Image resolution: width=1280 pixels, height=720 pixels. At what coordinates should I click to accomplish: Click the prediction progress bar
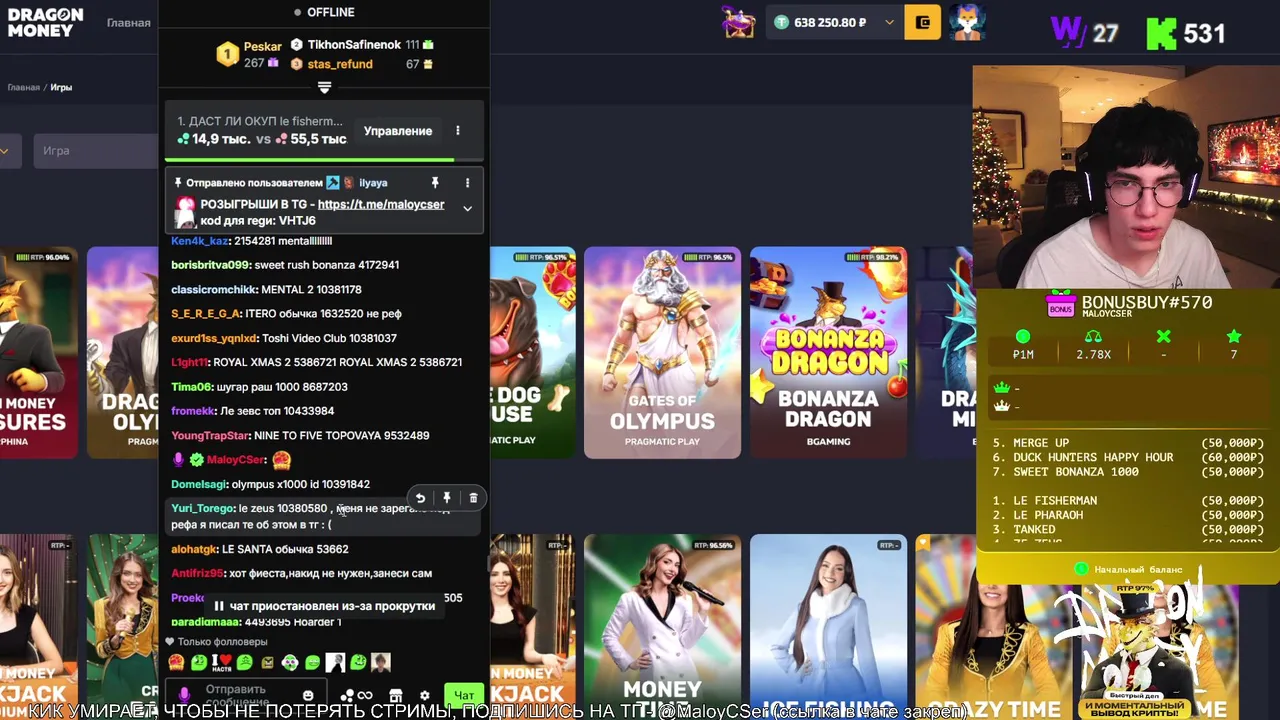[324, 159]
